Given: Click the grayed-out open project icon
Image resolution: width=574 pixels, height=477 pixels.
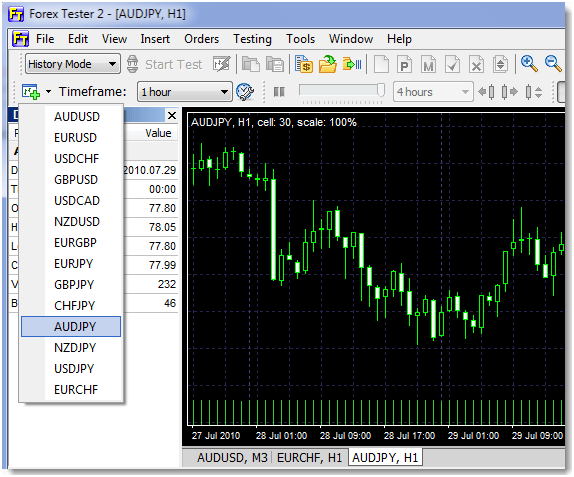Looking at the screenshot, I should pos(251,64).
